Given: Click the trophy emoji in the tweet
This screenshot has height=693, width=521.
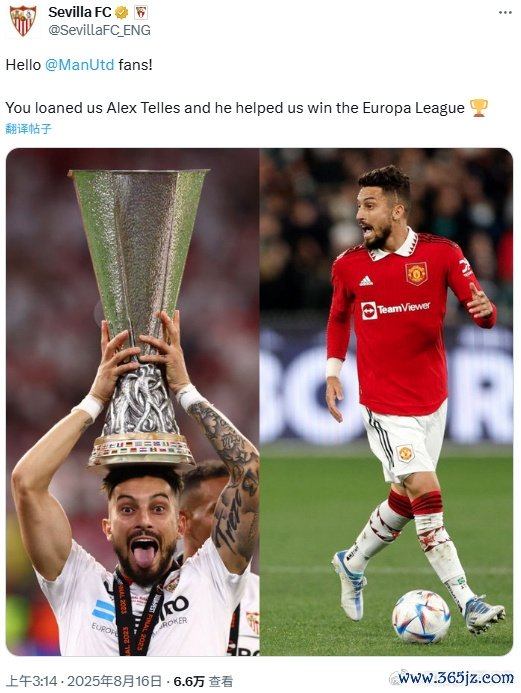Looking at the screenshot, I should point(479,108).
